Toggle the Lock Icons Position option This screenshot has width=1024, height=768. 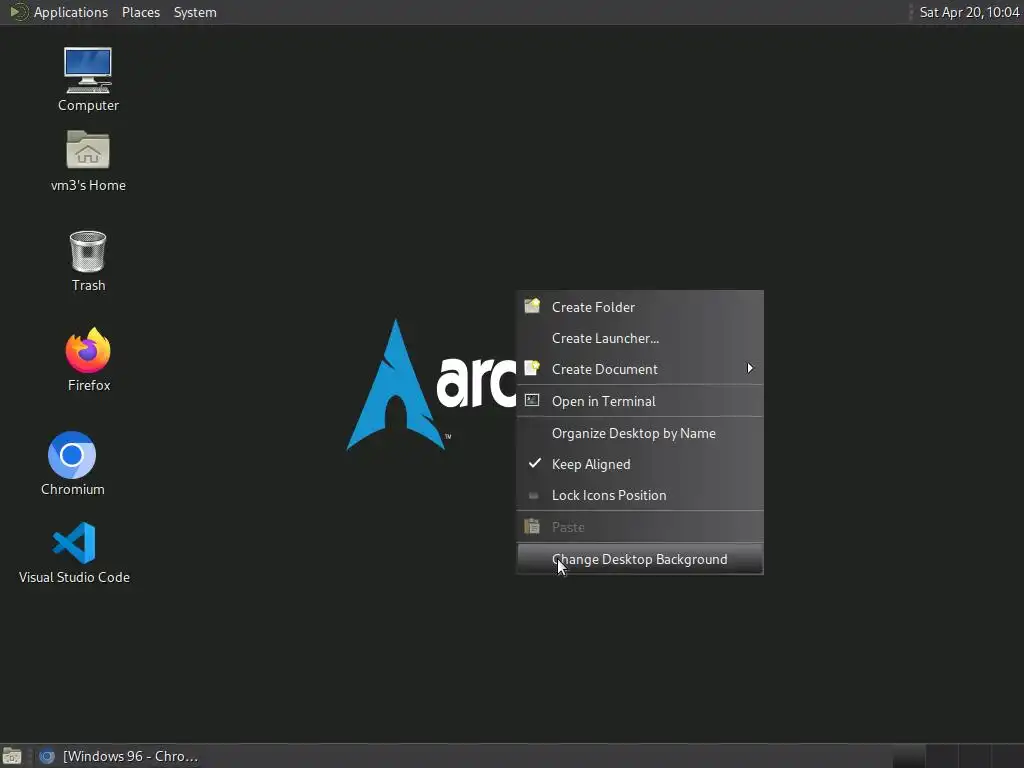coord(640,495)
